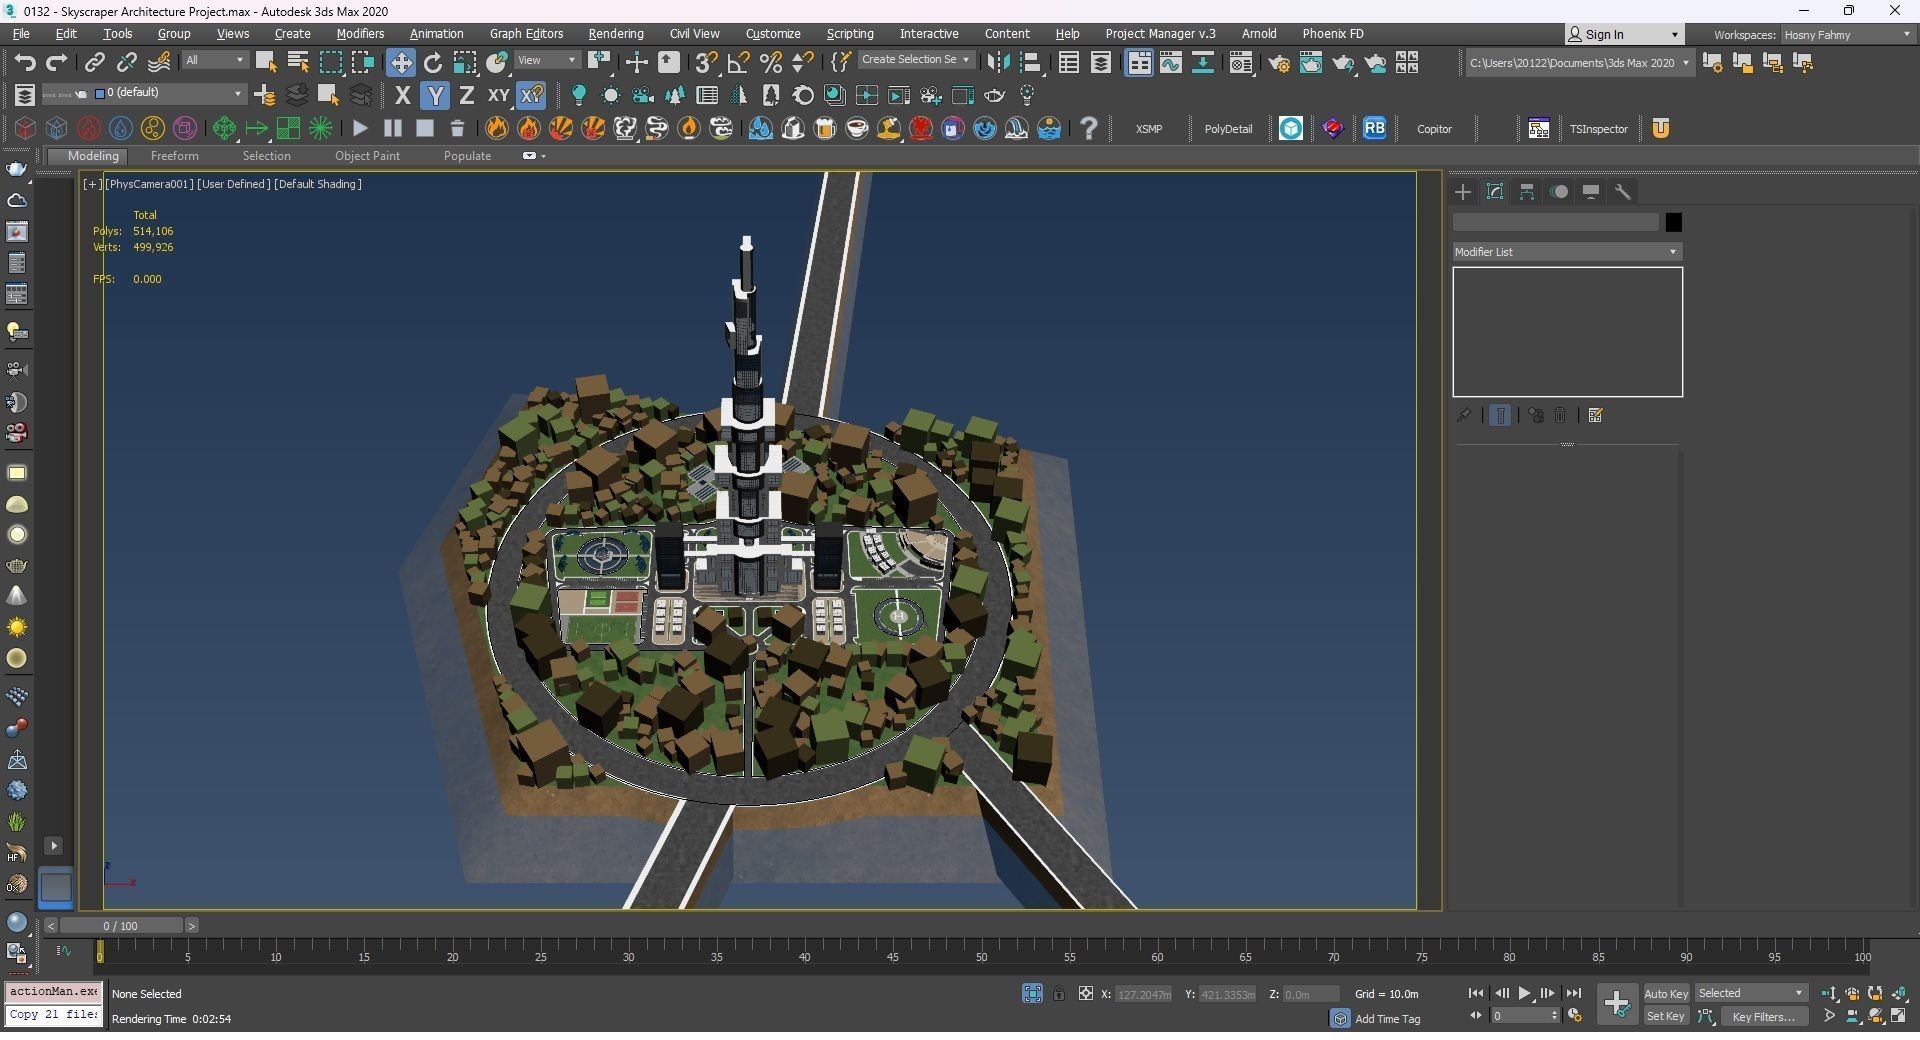
Task: Toggle Window/Crossing selection mode
Action: 363,63
